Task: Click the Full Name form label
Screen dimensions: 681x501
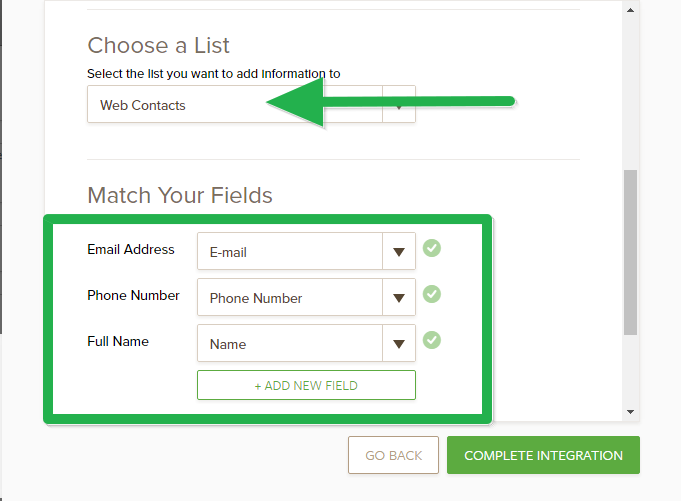Action: pyautogui.click(x=118, y=342)
